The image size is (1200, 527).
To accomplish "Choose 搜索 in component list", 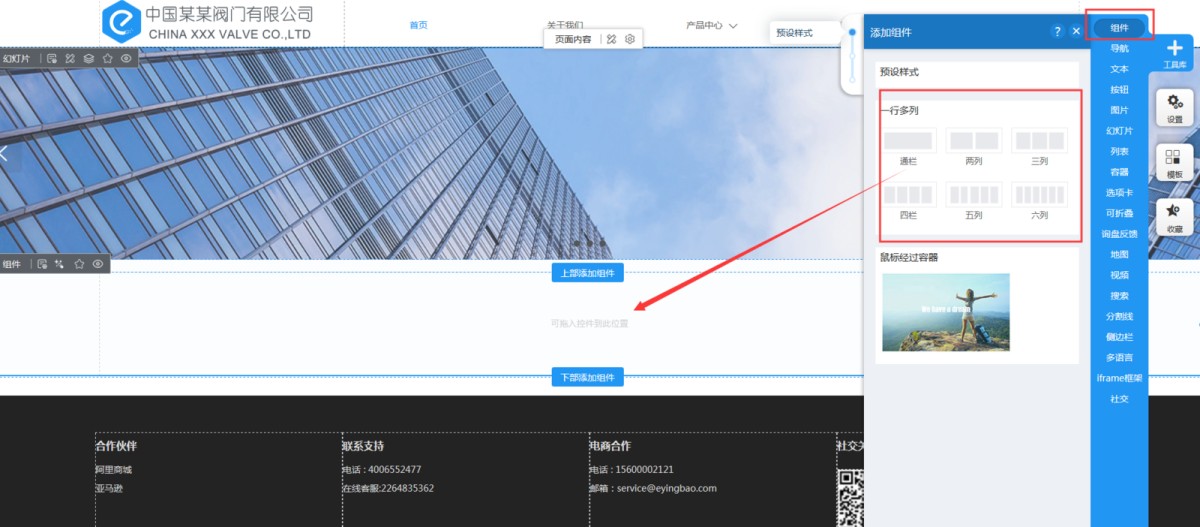I will point(1119,295).
